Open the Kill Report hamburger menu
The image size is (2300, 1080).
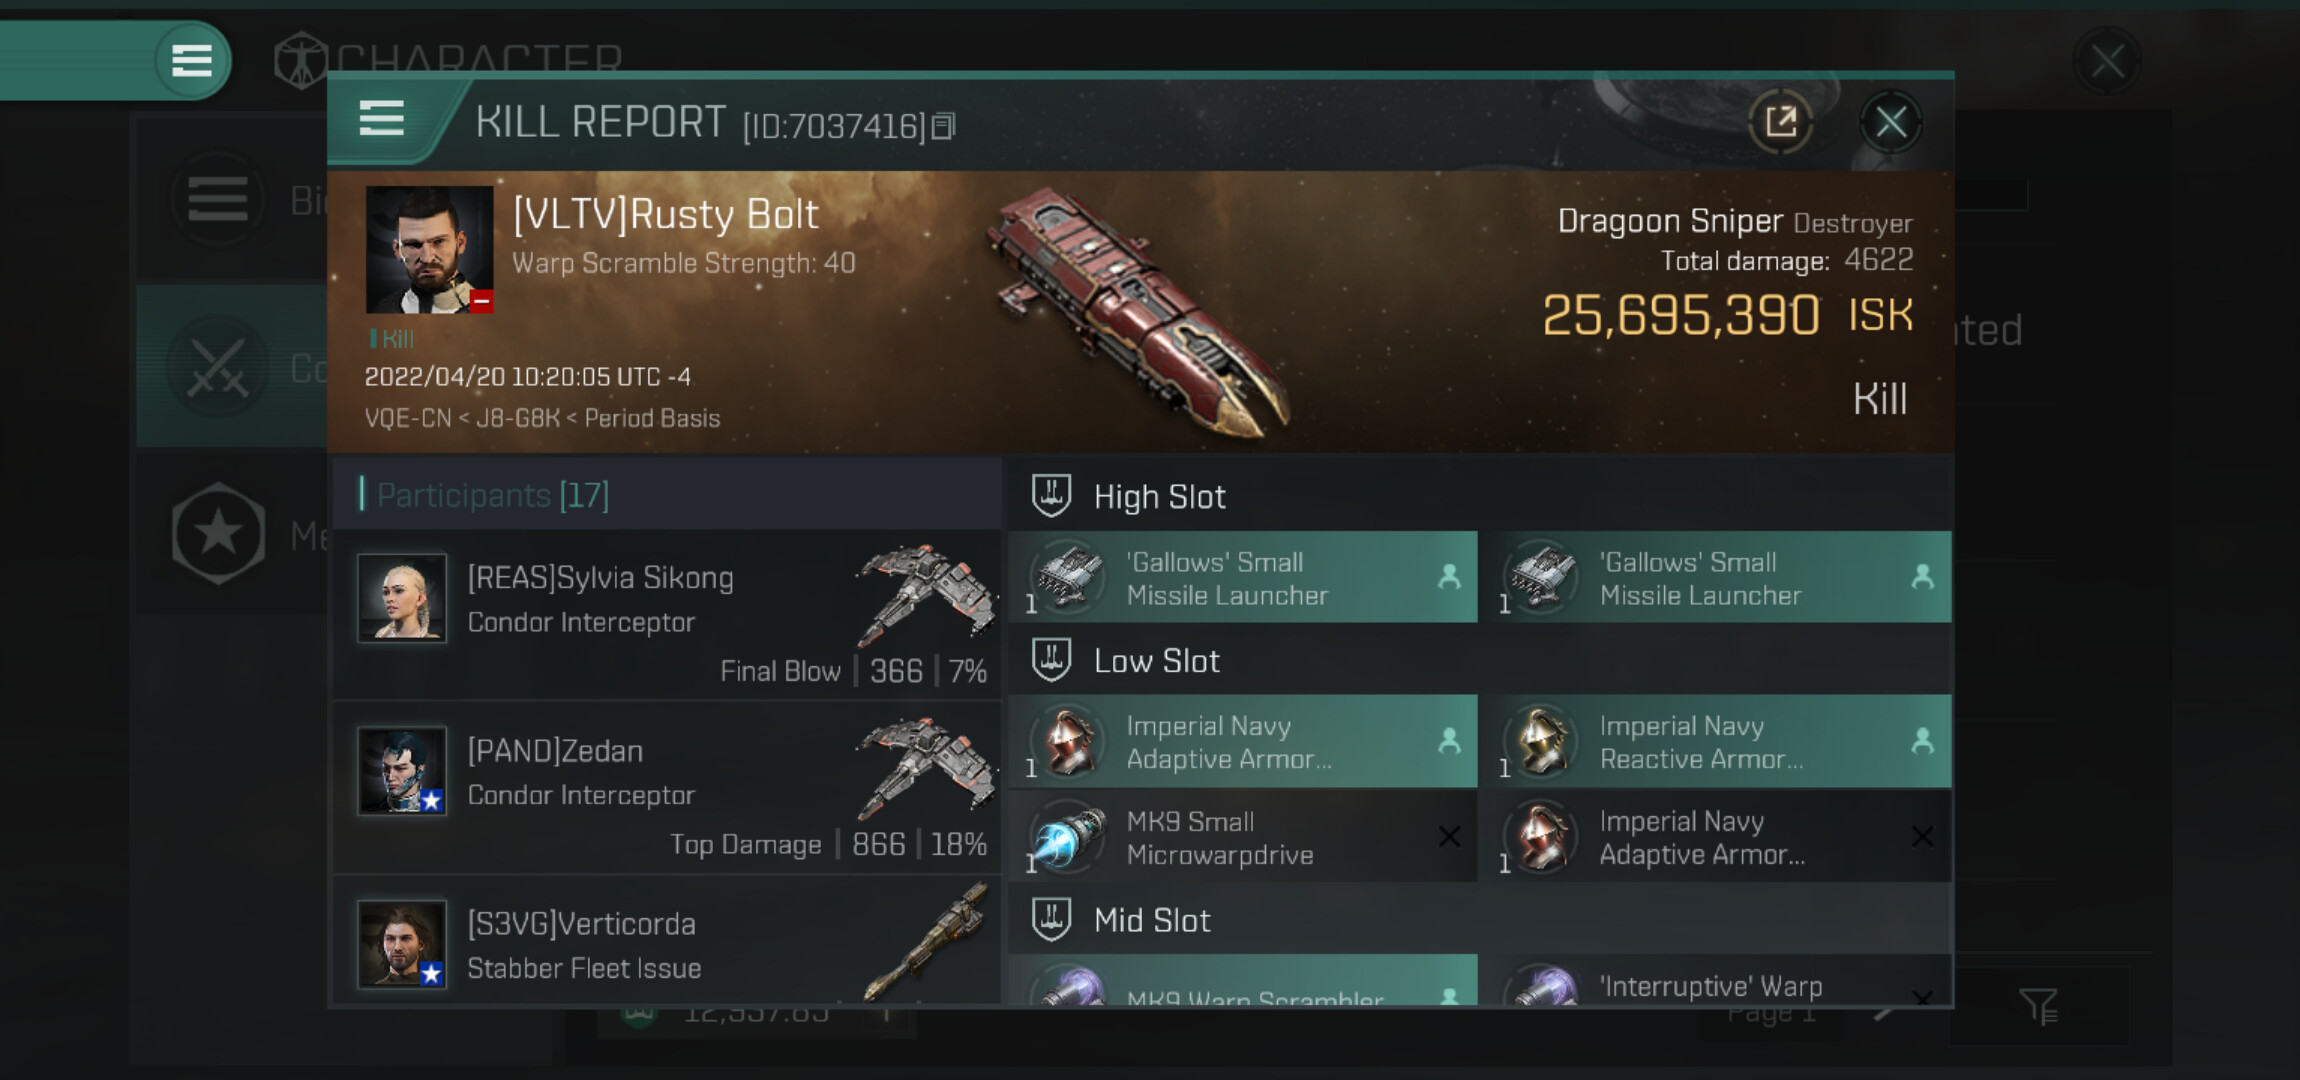click(x=381, y=119)
